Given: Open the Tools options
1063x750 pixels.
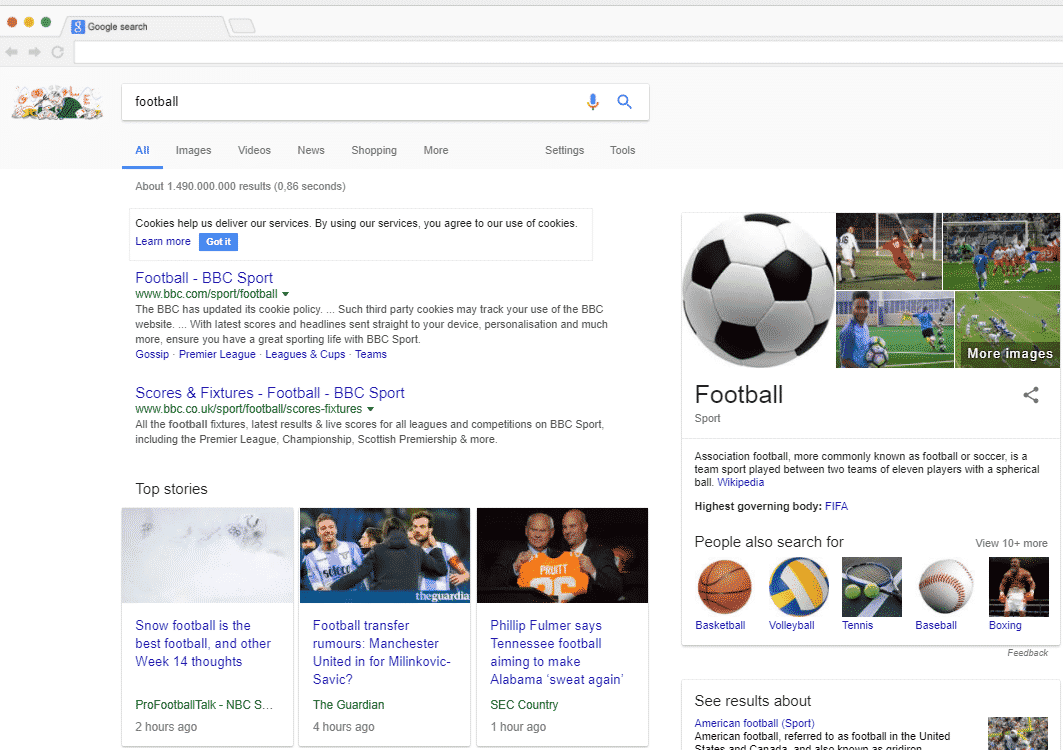Looking at the screenshot, I should (622, 151).
